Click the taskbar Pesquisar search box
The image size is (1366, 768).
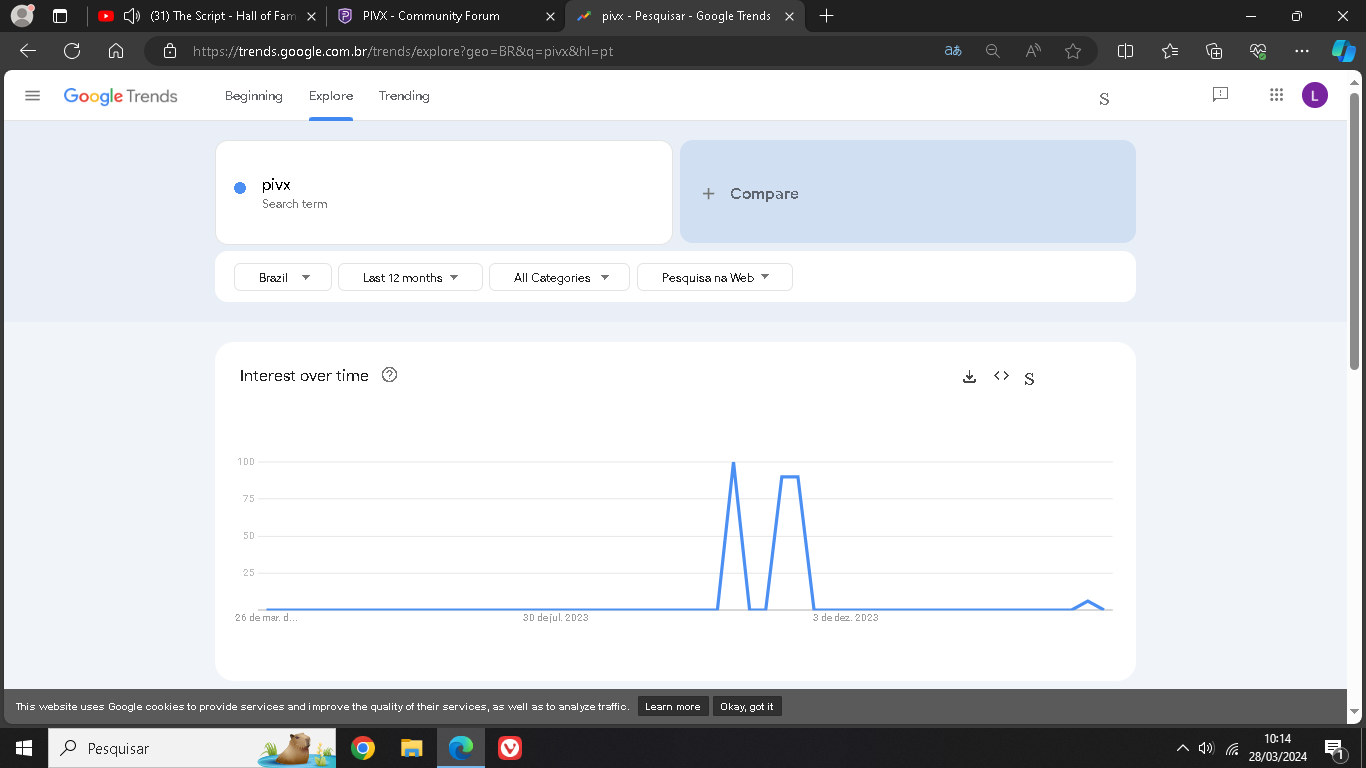pos(192,748)
